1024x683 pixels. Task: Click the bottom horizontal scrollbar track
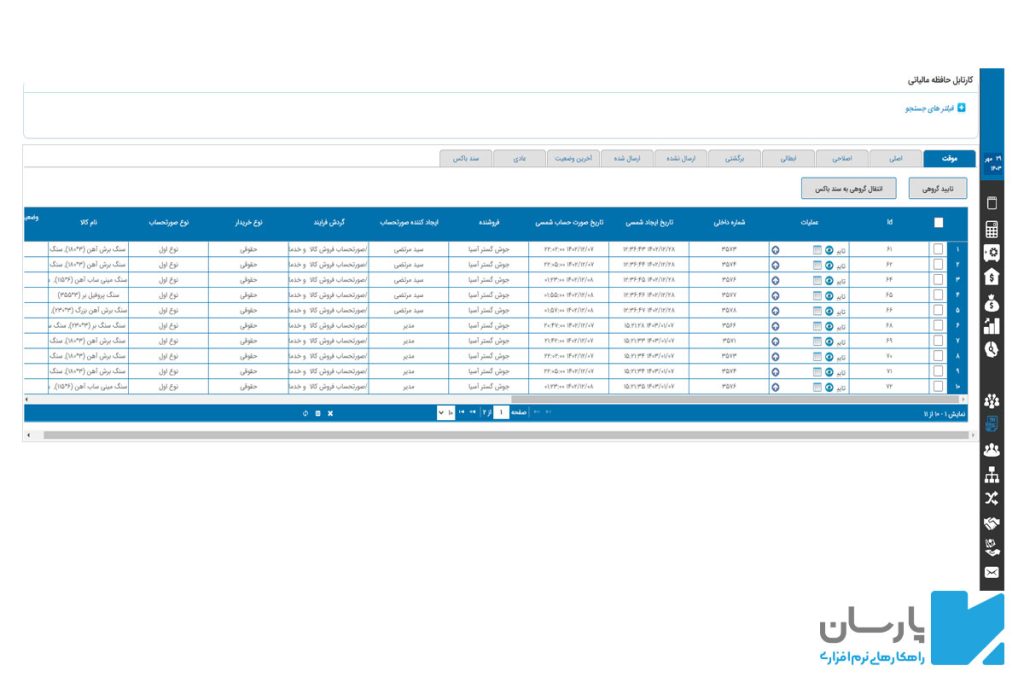[500, 435]
